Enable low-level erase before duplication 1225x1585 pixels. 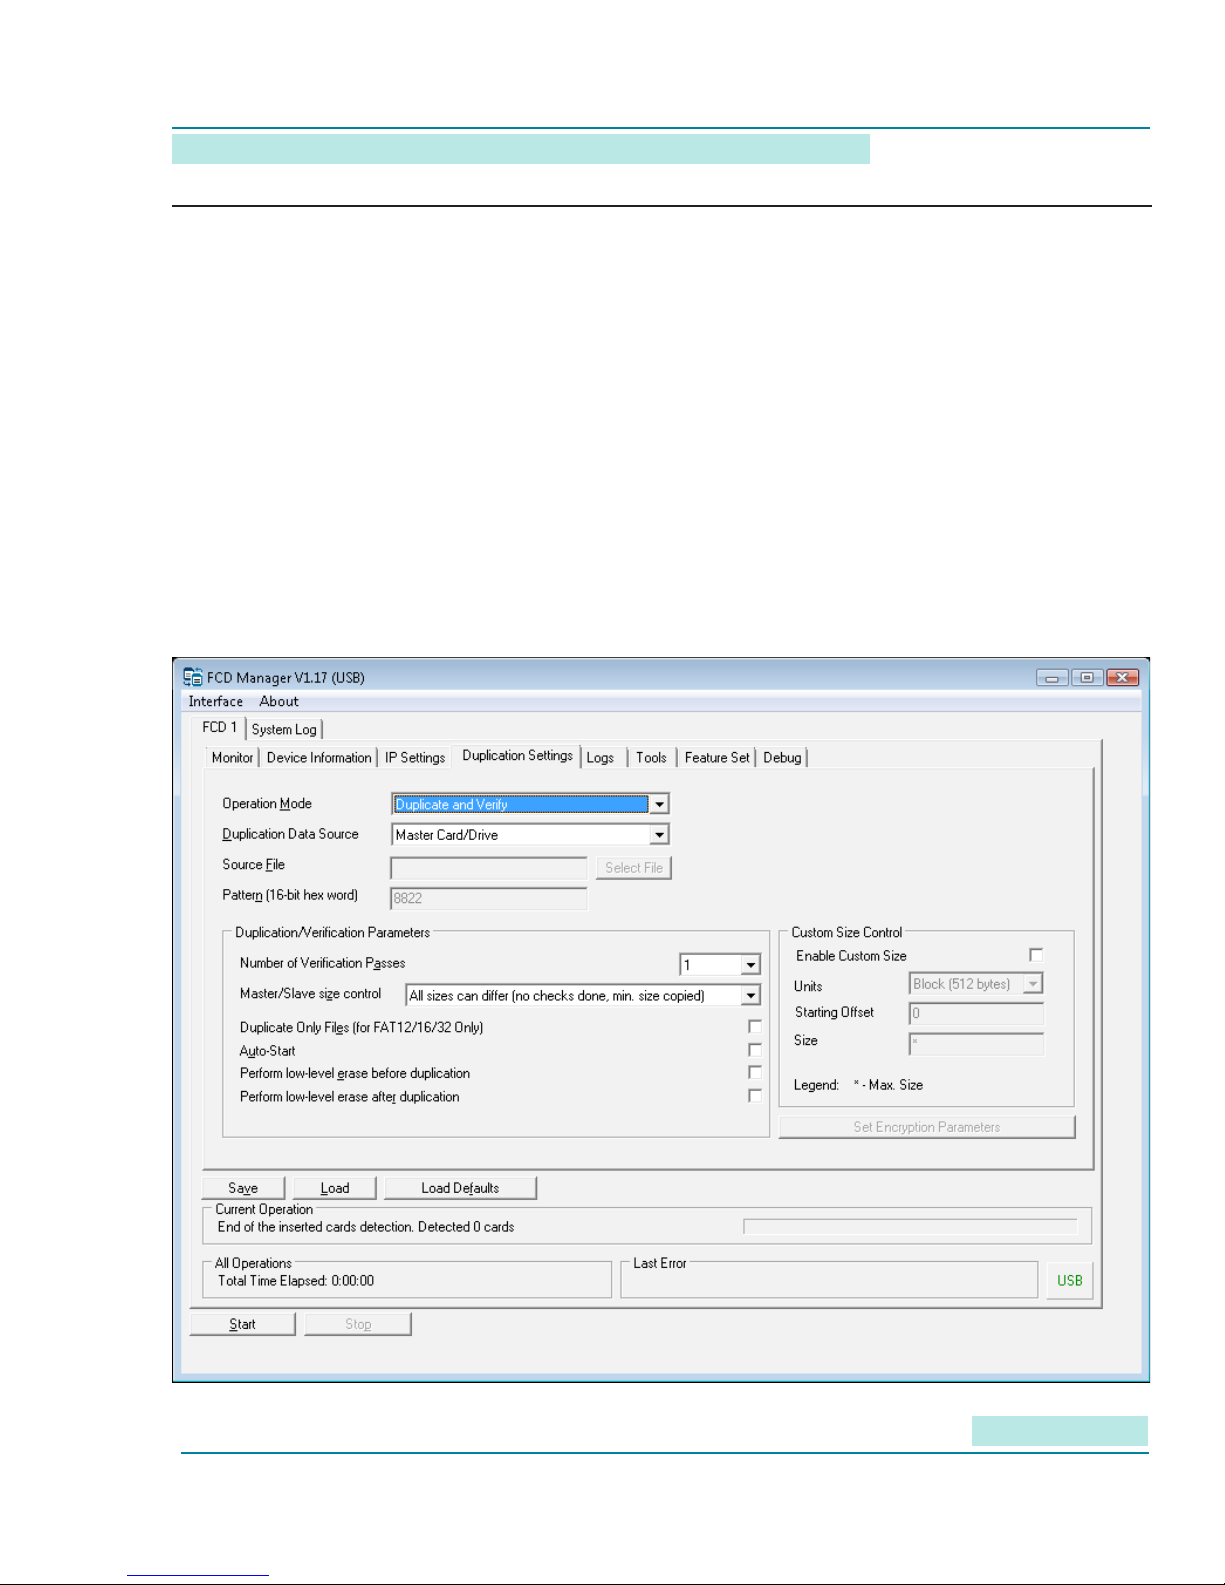pyautogui.click(x=754, y=1073)
